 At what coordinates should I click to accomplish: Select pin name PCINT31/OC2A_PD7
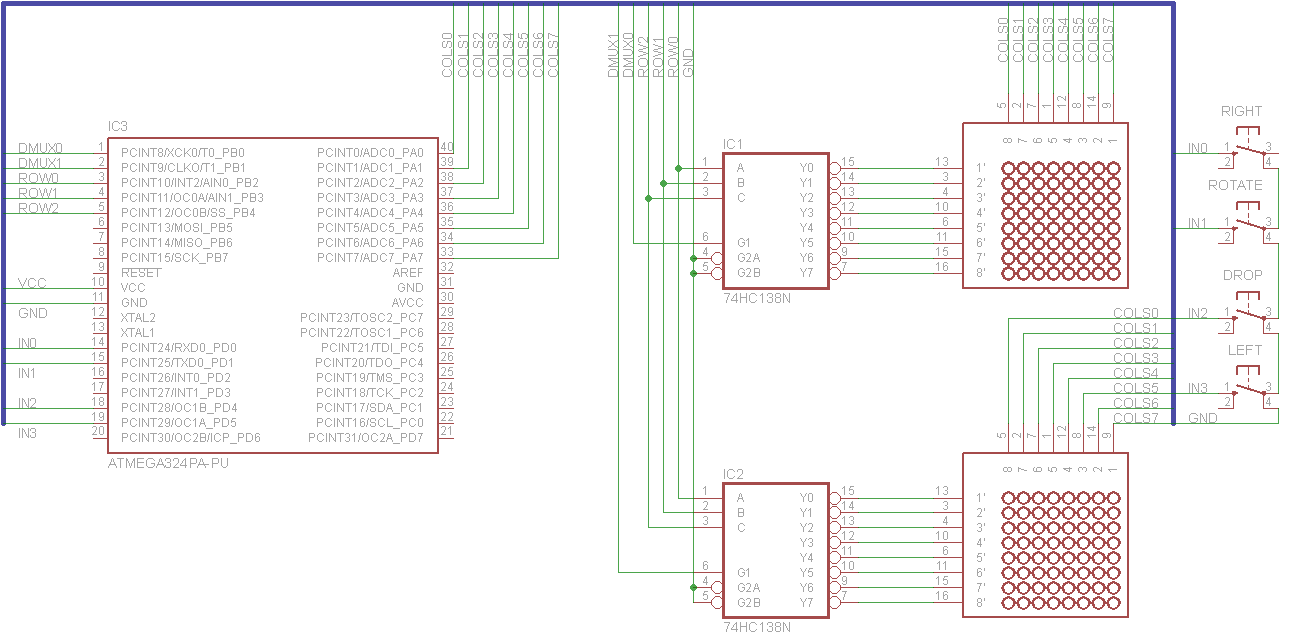point(366,437)
